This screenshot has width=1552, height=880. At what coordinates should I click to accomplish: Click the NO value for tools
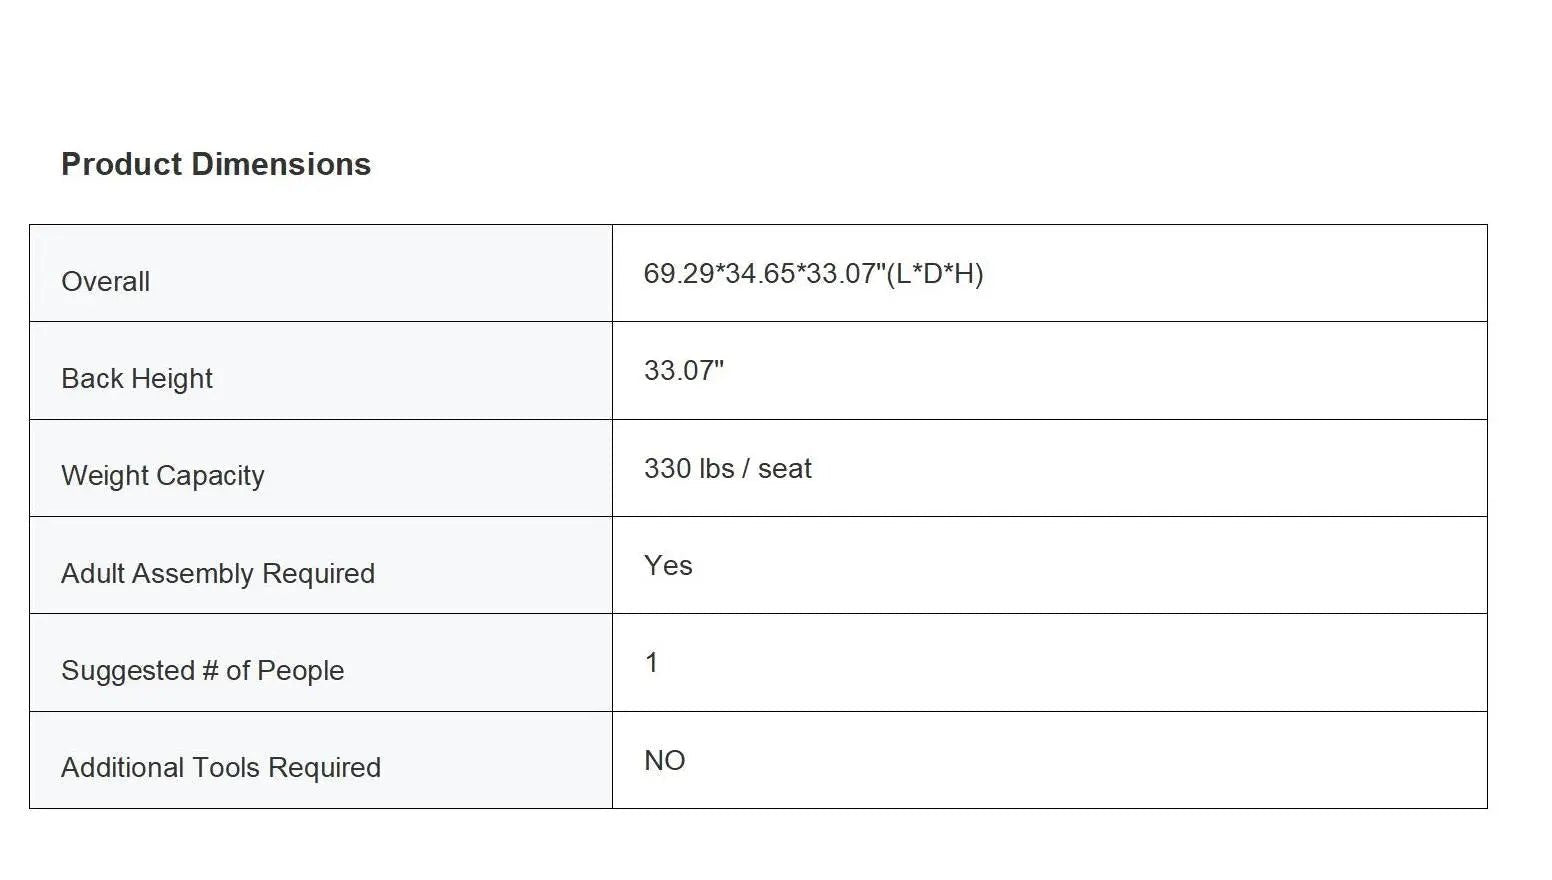[x=664, y=760]
